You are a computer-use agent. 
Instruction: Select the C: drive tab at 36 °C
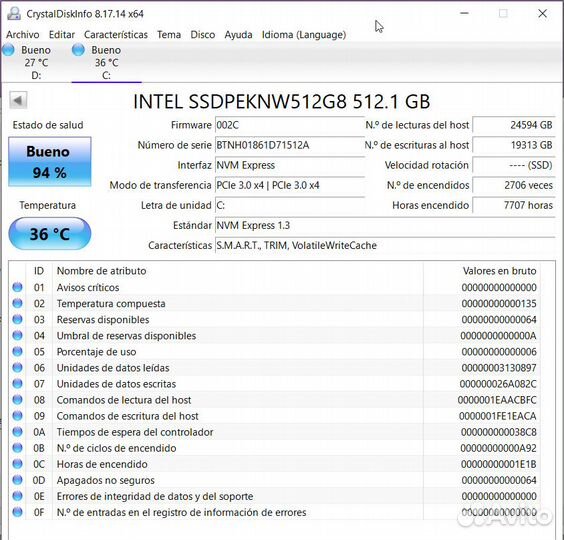(106, 62)
